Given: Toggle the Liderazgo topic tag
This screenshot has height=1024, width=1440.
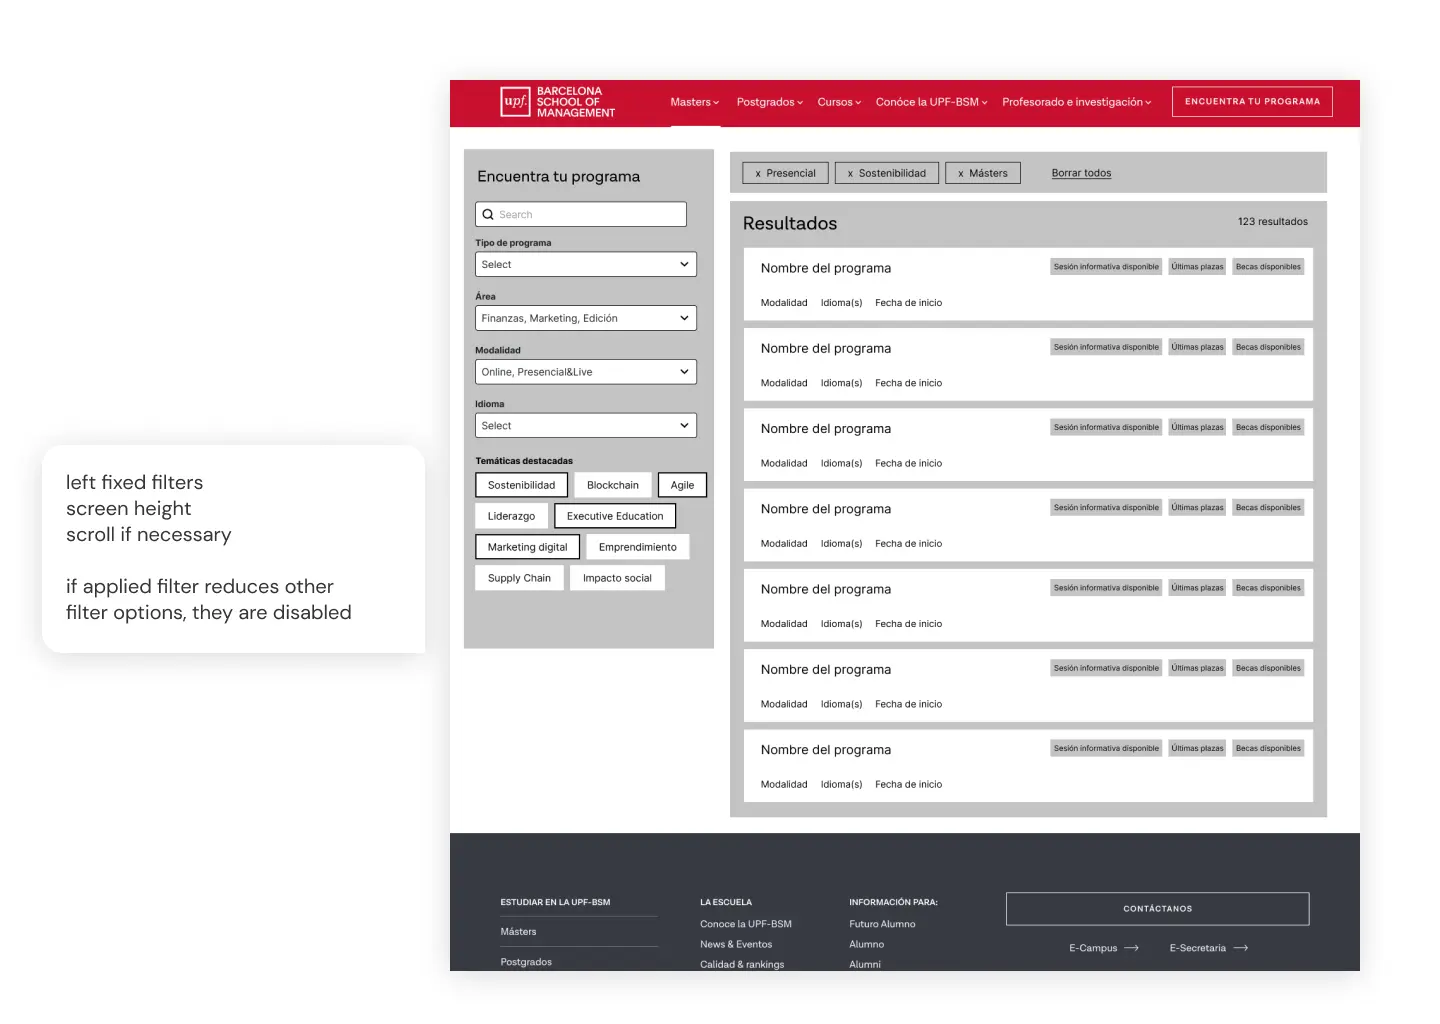Looking at the screenshot, I should tap(511, 517).
